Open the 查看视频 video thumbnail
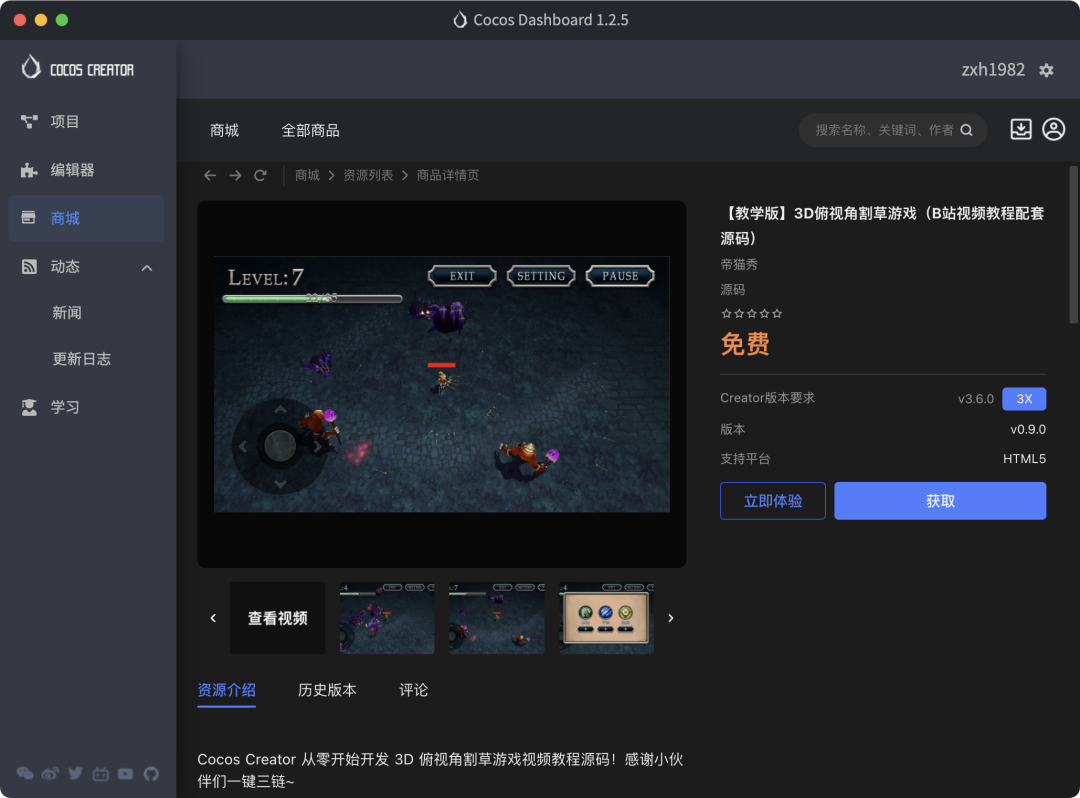Screen dimensions: 1080x798 click(x=278, y=618)
